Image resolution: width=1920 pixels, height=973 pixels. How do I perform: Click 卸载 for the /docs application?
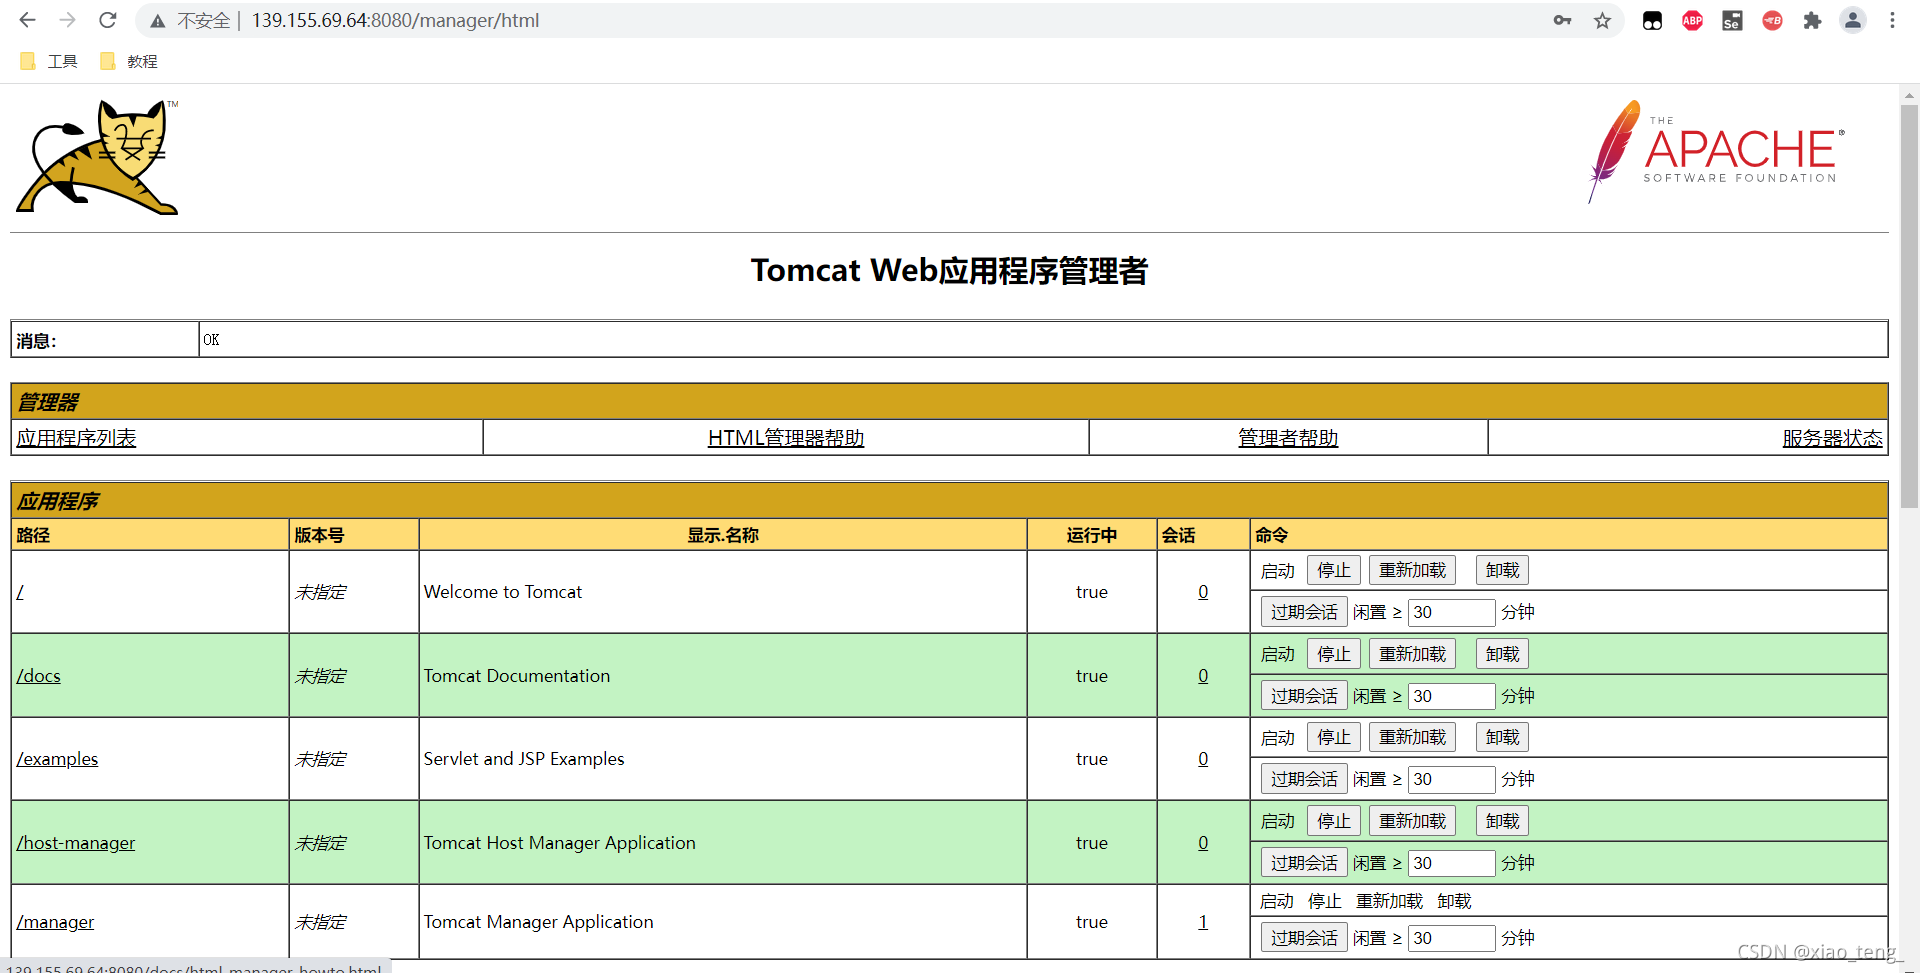[x=1502, y=654]
